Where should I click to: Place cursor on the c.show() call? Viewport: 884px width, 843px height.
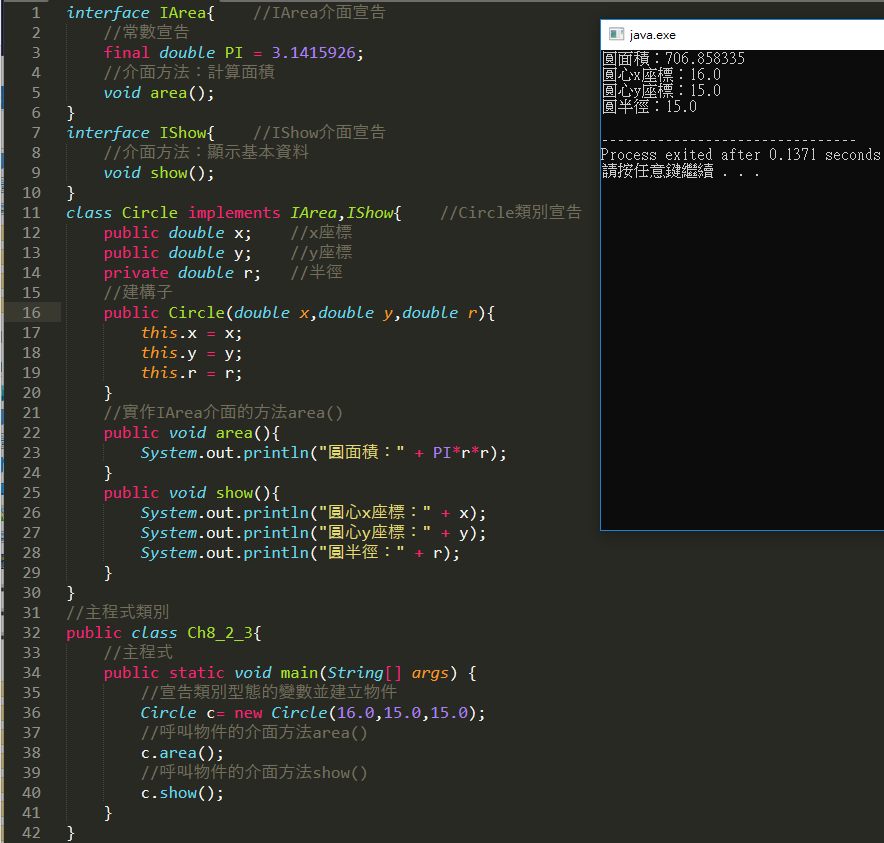point(182,793)
